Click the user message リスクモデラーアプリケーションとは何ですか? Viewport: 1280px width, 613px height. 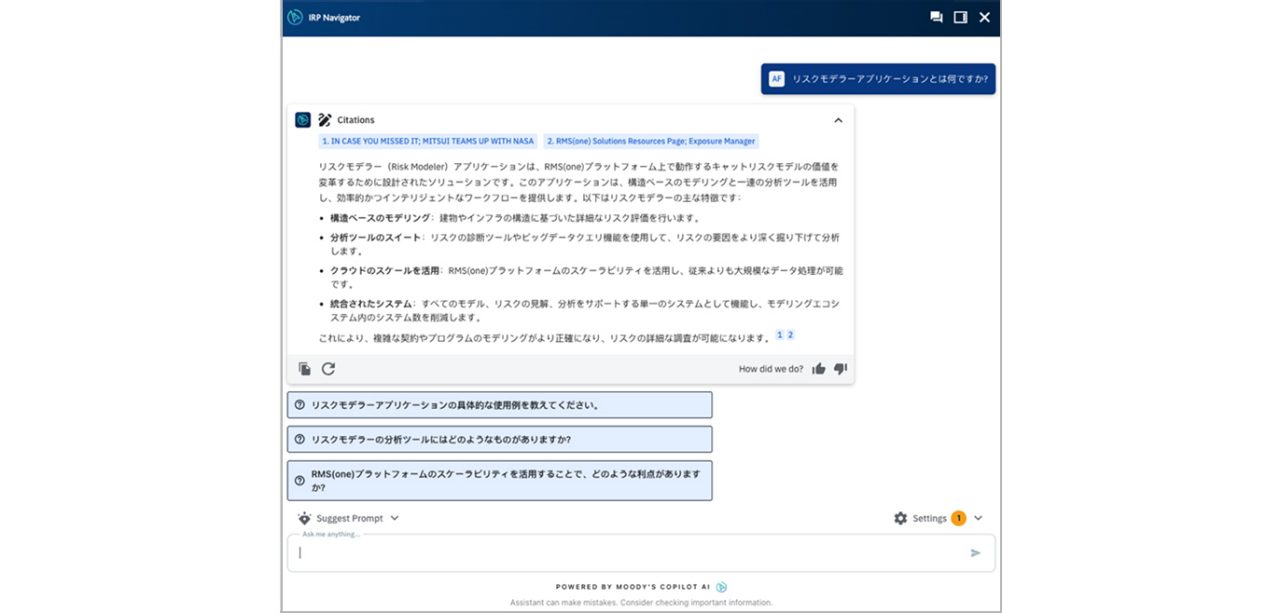coord(890,79)
